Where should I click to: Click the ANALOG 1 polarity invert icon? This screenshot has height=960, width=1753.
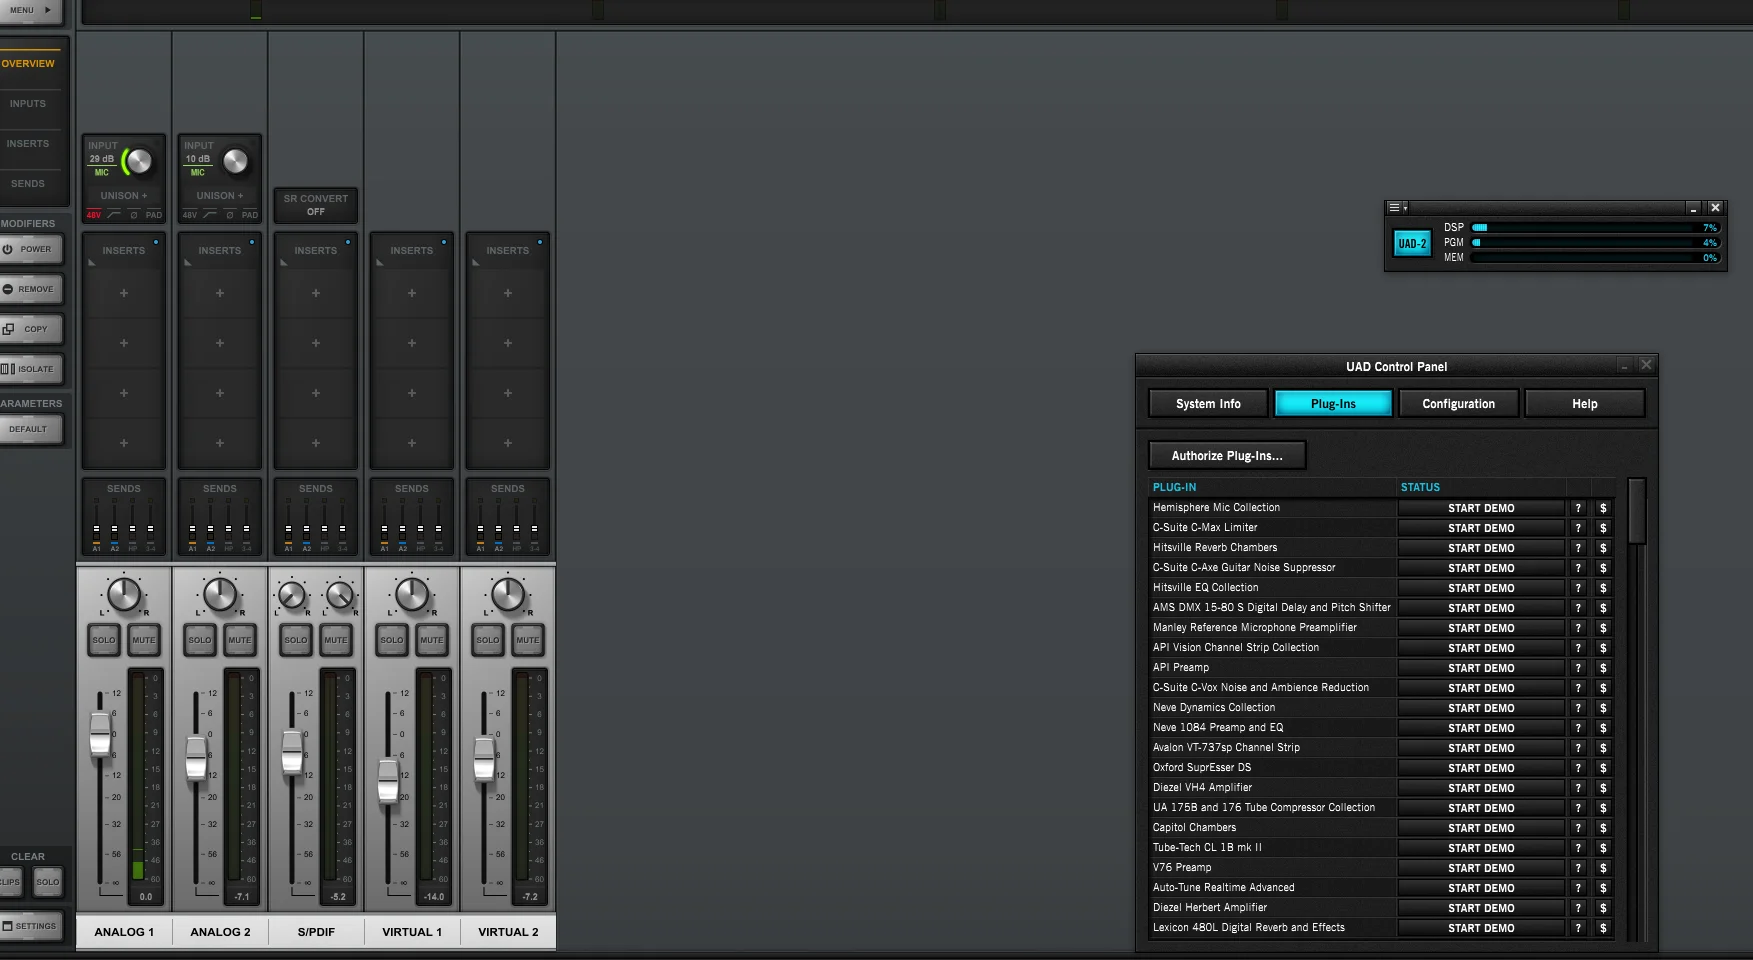click(134, 215)
